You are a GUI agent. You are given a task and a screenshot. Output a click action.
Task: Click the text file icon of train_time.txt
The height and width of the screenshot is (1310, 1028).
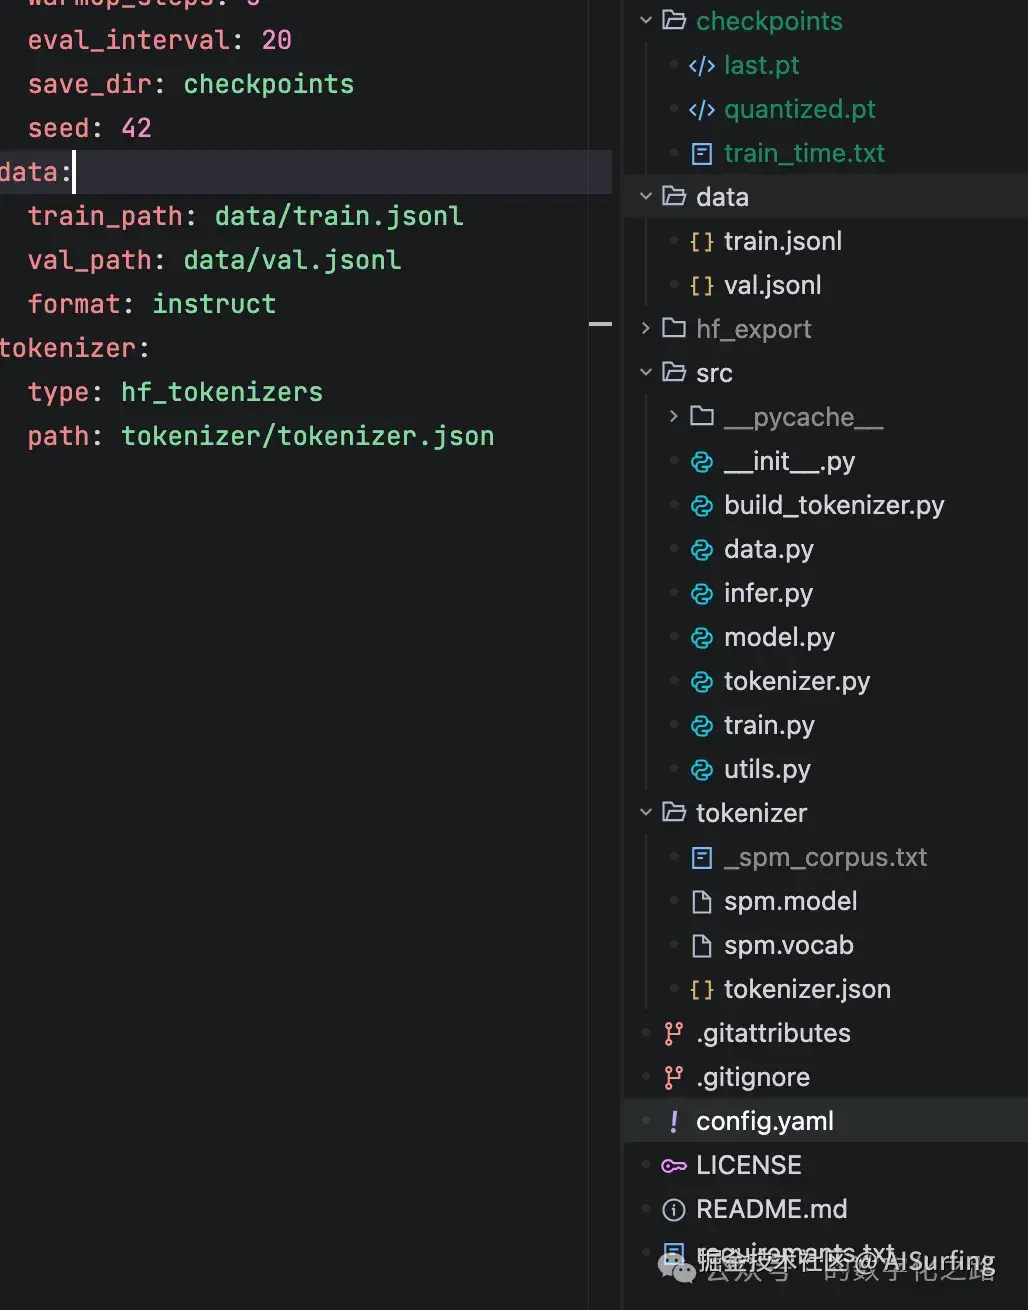pos(702,153)
